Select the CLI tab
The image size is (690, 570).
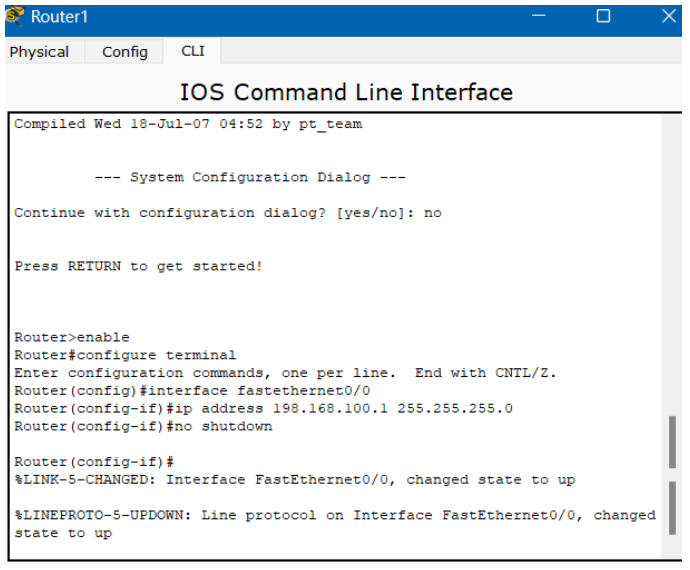tap(192, 51)
